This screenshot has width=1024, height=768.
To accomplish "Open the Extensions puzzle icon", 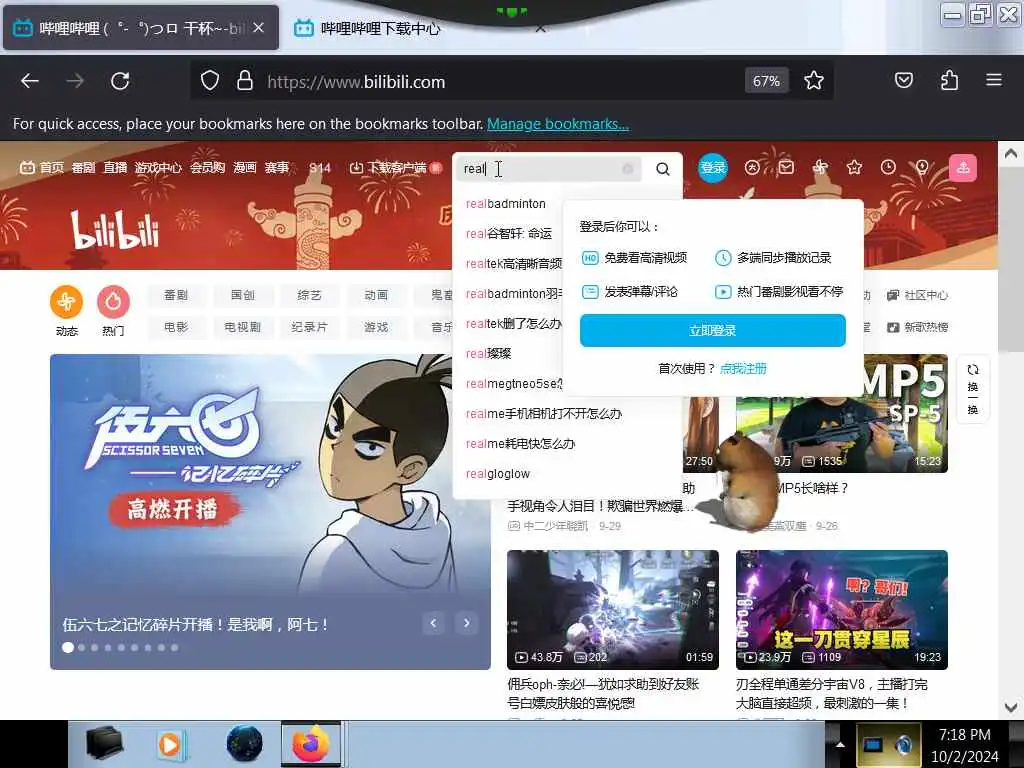I will click(x=950, y=81).
